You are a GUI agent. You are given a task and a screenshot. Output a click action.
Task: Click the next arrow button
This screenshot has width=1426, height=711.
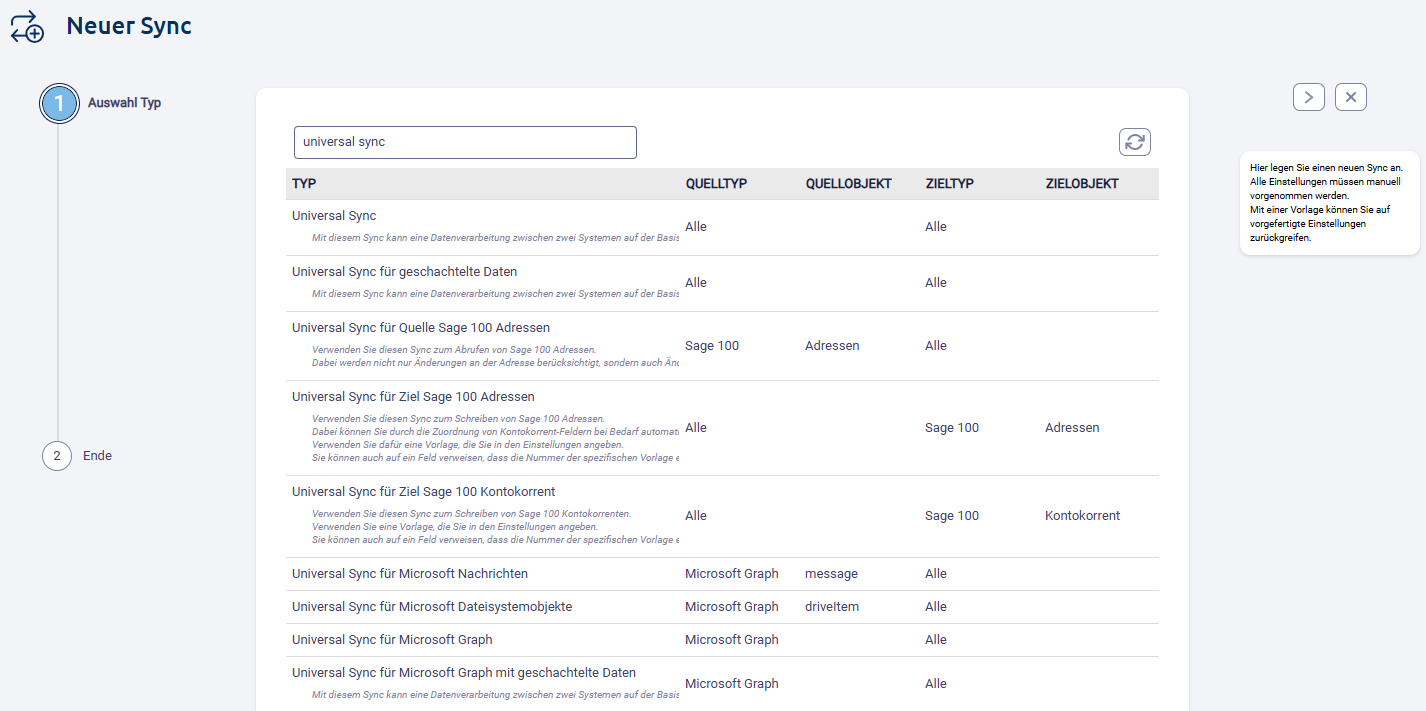click(1308, 97)
